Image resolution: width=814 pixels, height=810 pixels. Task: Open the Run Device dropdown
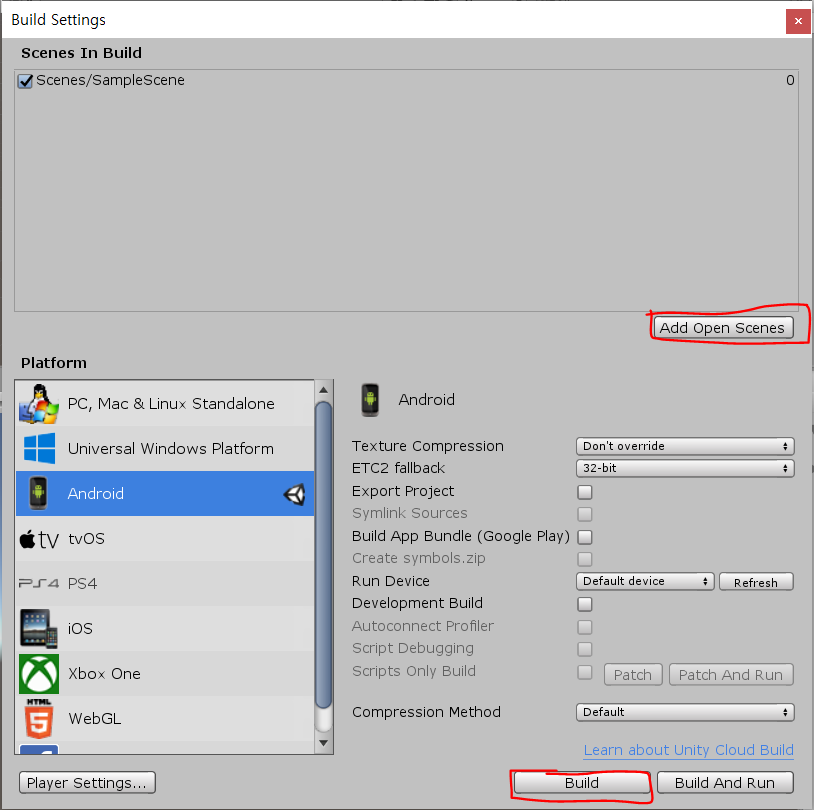645,581
